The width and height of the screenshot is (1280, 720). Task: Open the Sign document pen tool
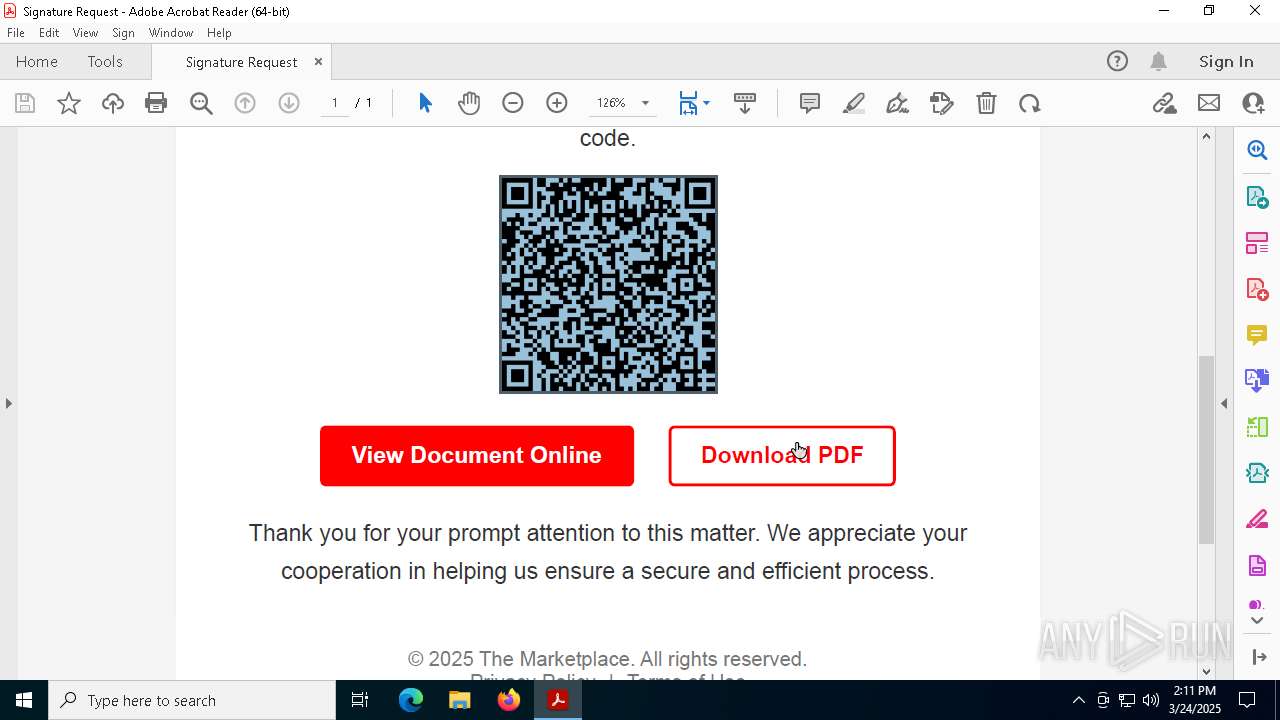click(898, 103)
